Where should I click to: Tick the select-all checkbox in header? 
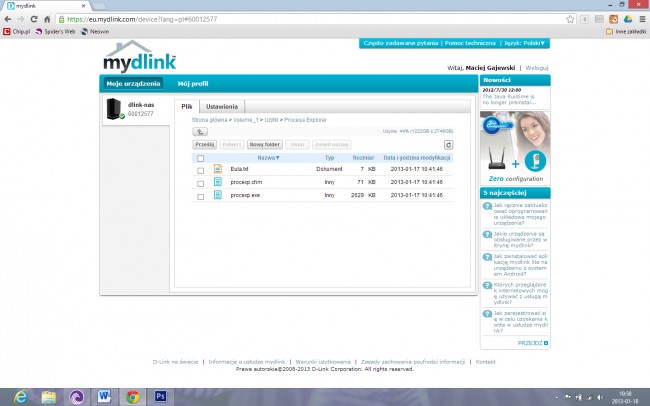201,158
